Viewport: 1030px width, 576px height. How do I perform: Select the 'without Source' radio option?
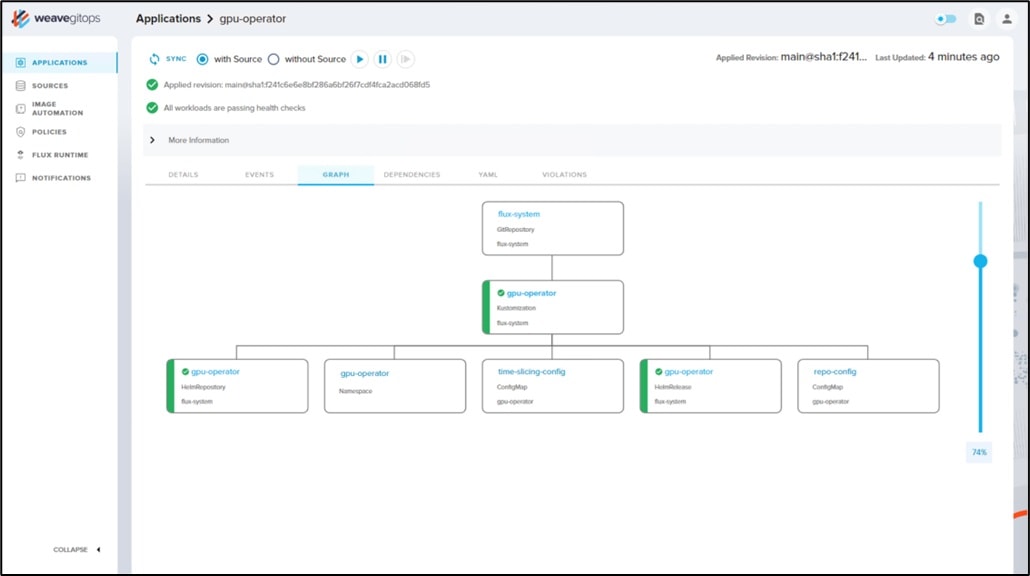[x=273, y=59]
